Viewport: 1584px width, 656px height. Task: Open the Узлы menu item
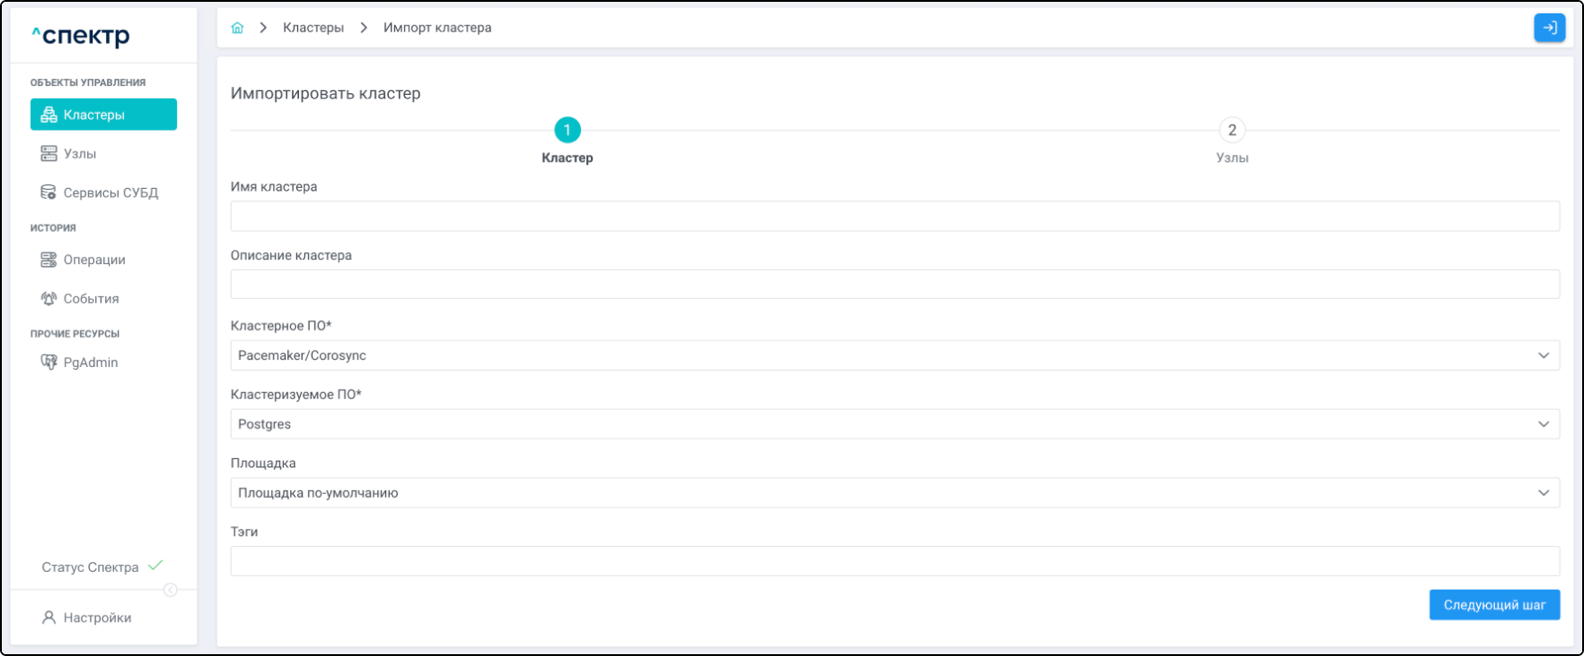click(x=104, y=154)
